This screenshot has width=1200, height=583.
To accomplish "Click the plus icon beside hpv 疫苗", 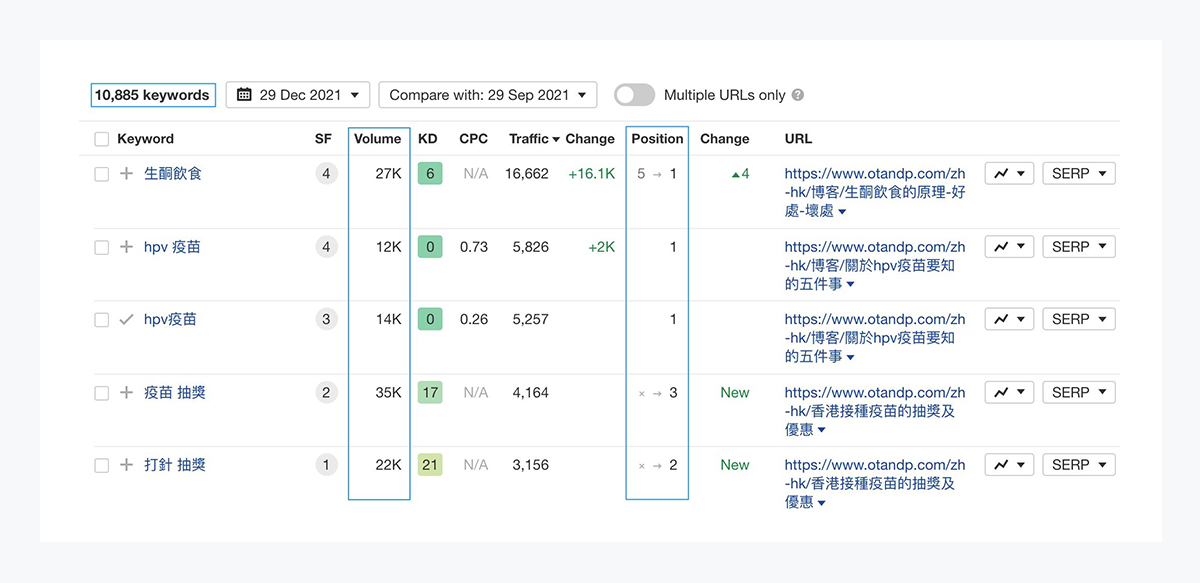I will pos(126,247).
